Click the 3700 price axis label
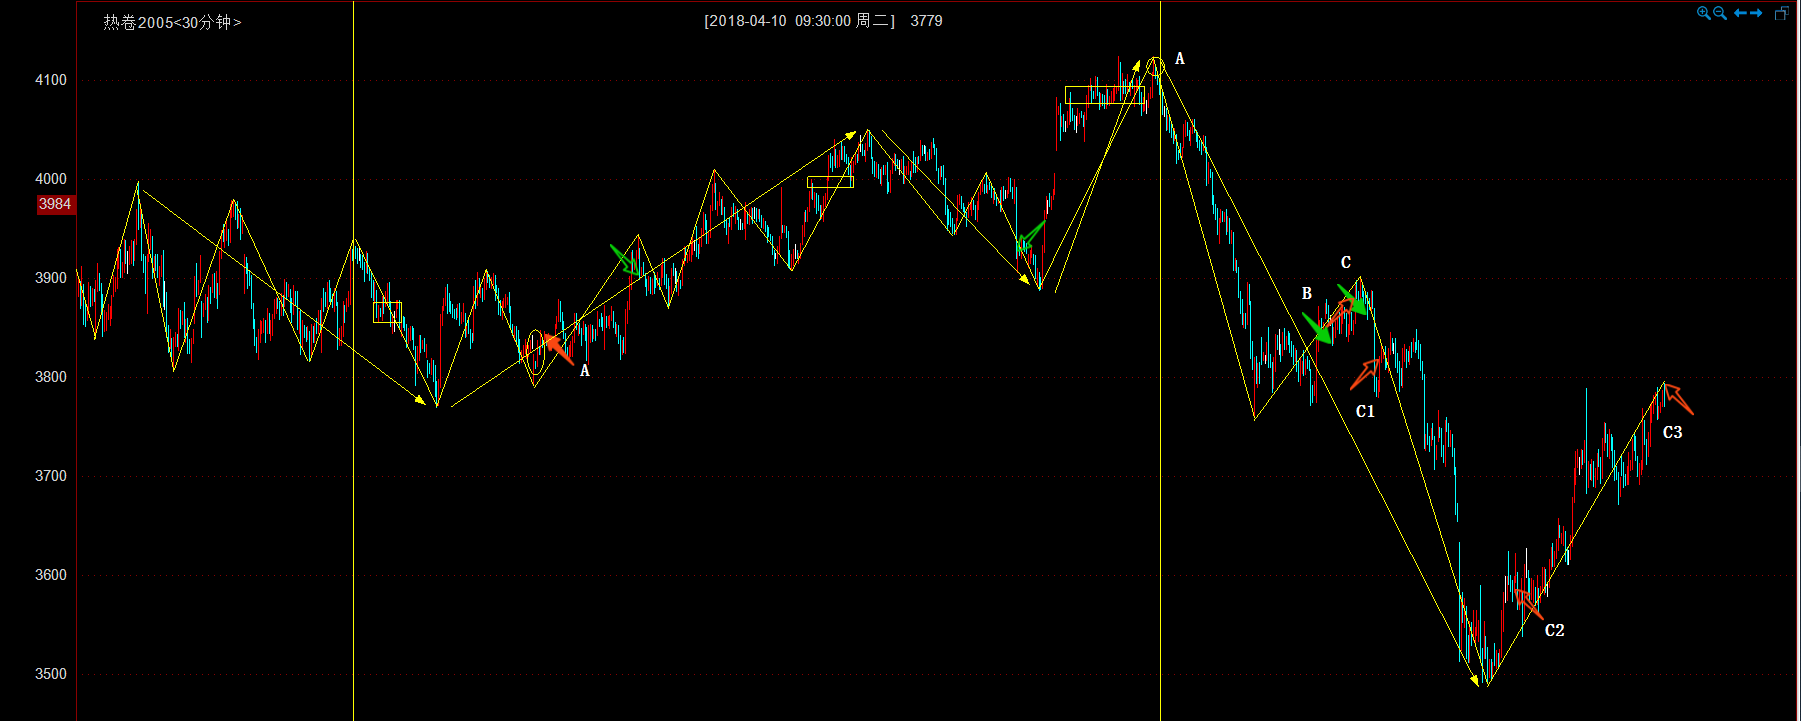The width and height of the screenshot is (1801, 721). click(51, 476)
